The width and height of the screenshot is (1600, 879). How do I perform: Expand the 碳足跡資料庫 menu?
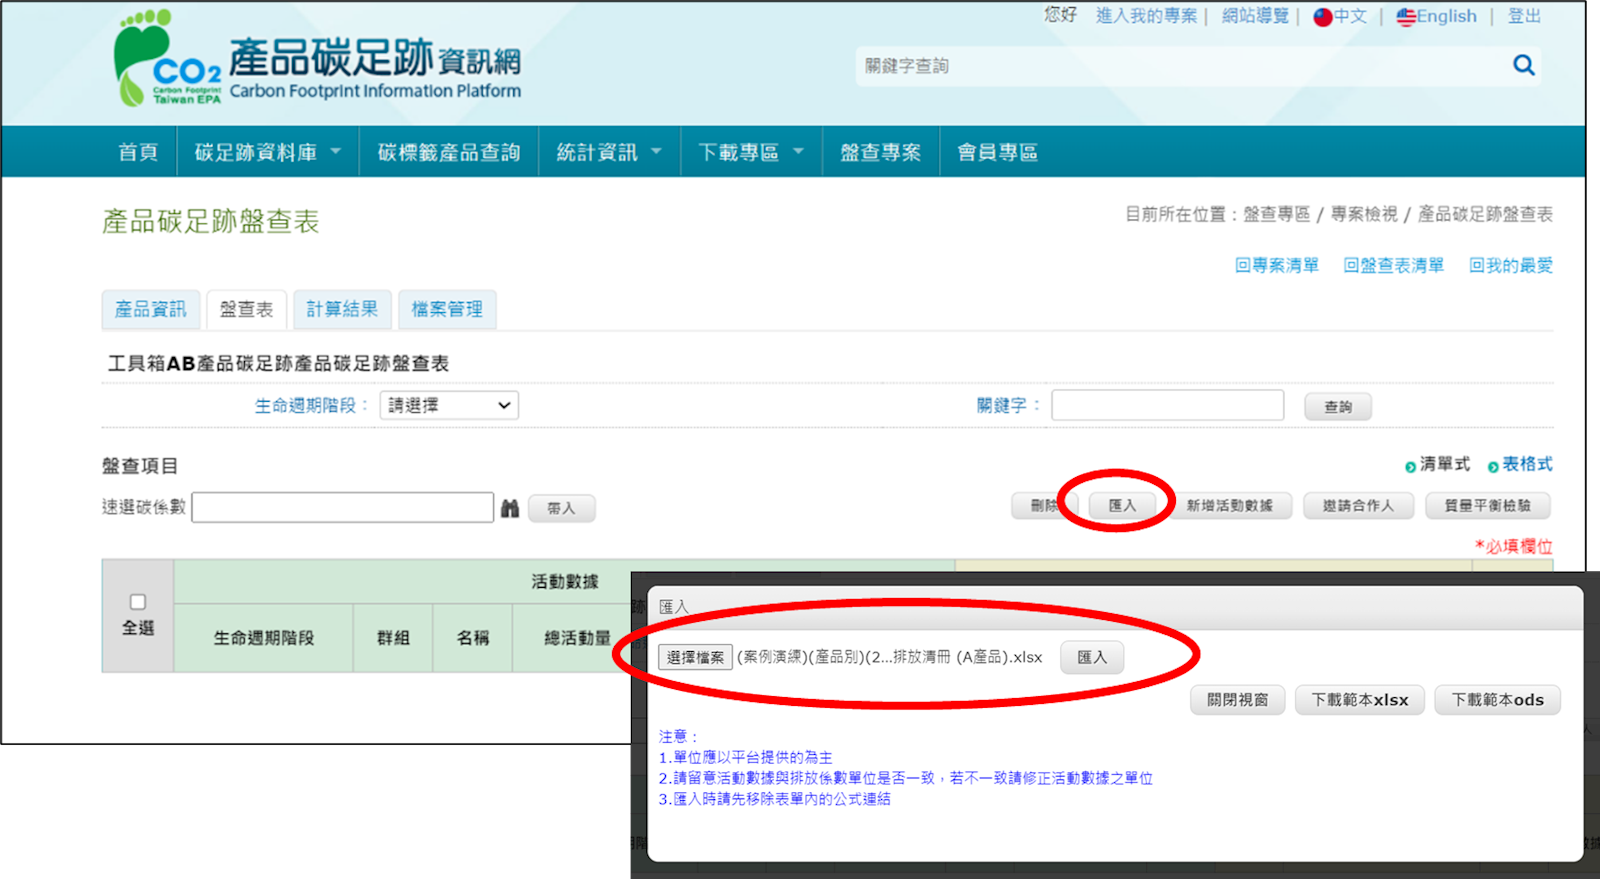[x=267, y=152]
